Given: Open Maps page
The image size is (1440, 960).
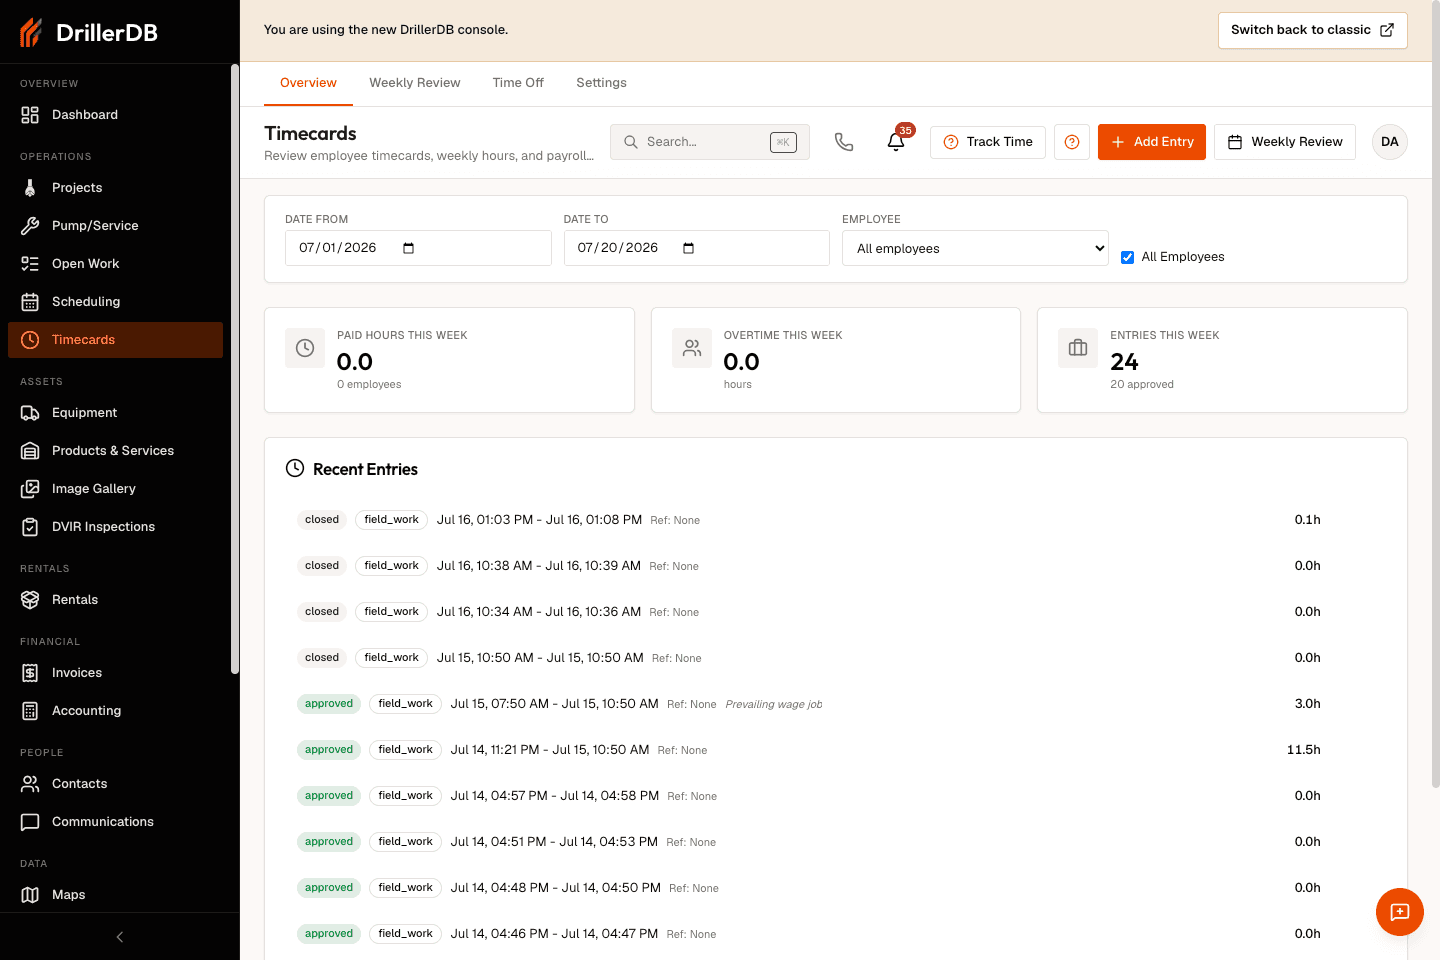Looking at the screenshot, I should pos(115,895).
